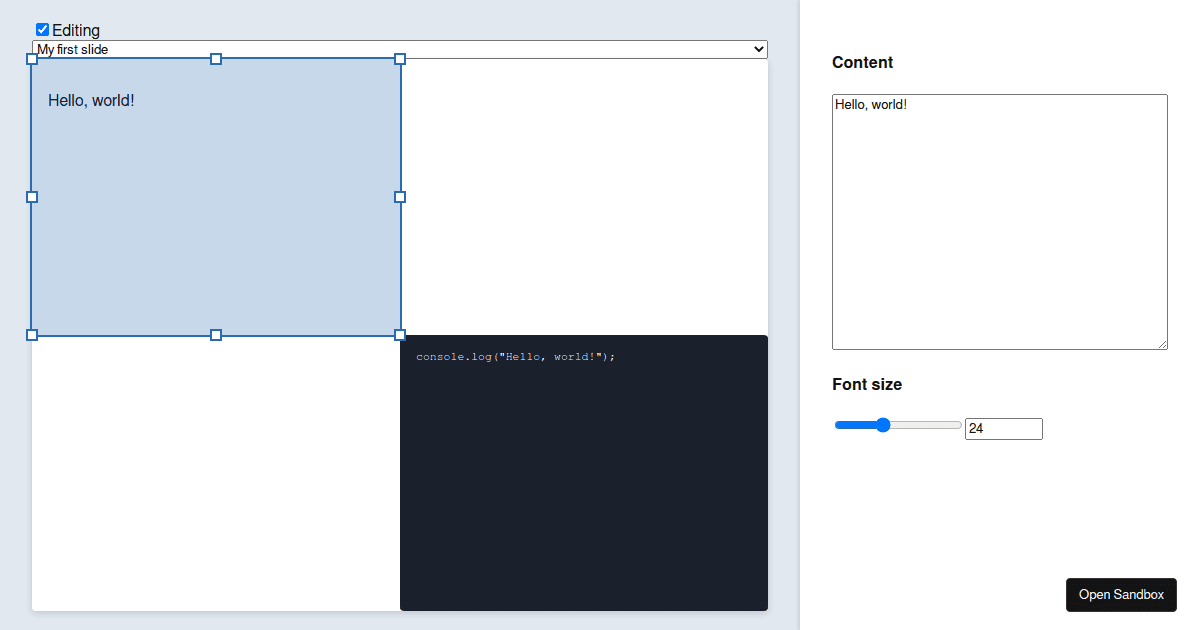Click the left-middle resize handle
Image resolution: width=1200 pixels, height=630 pixels.
[32, 197]
